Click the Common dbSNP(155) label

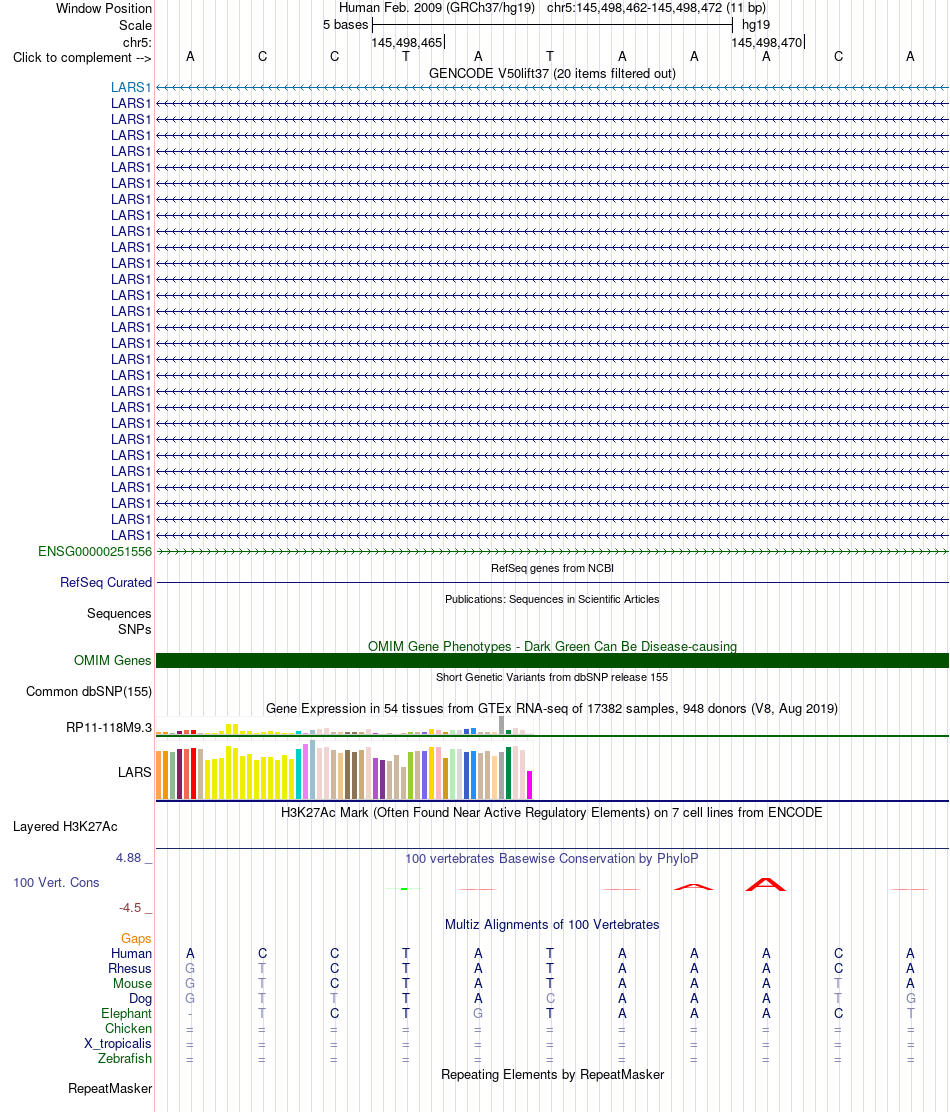pos(89,691)
